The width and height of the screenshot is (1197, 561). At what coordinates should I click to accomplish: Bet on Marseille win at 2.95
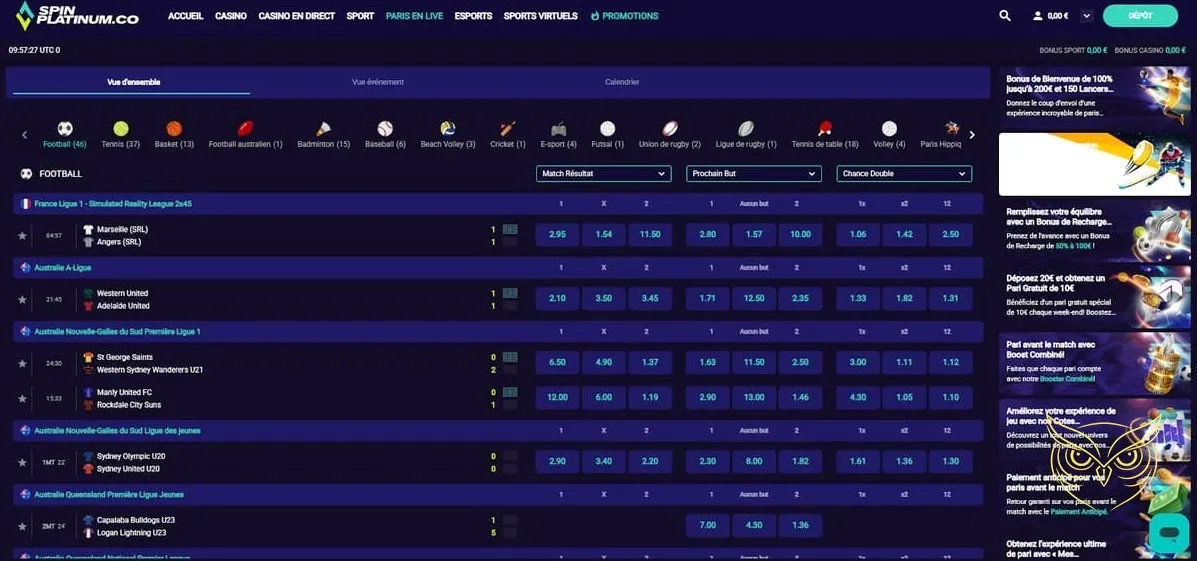(x=557, y=234)
